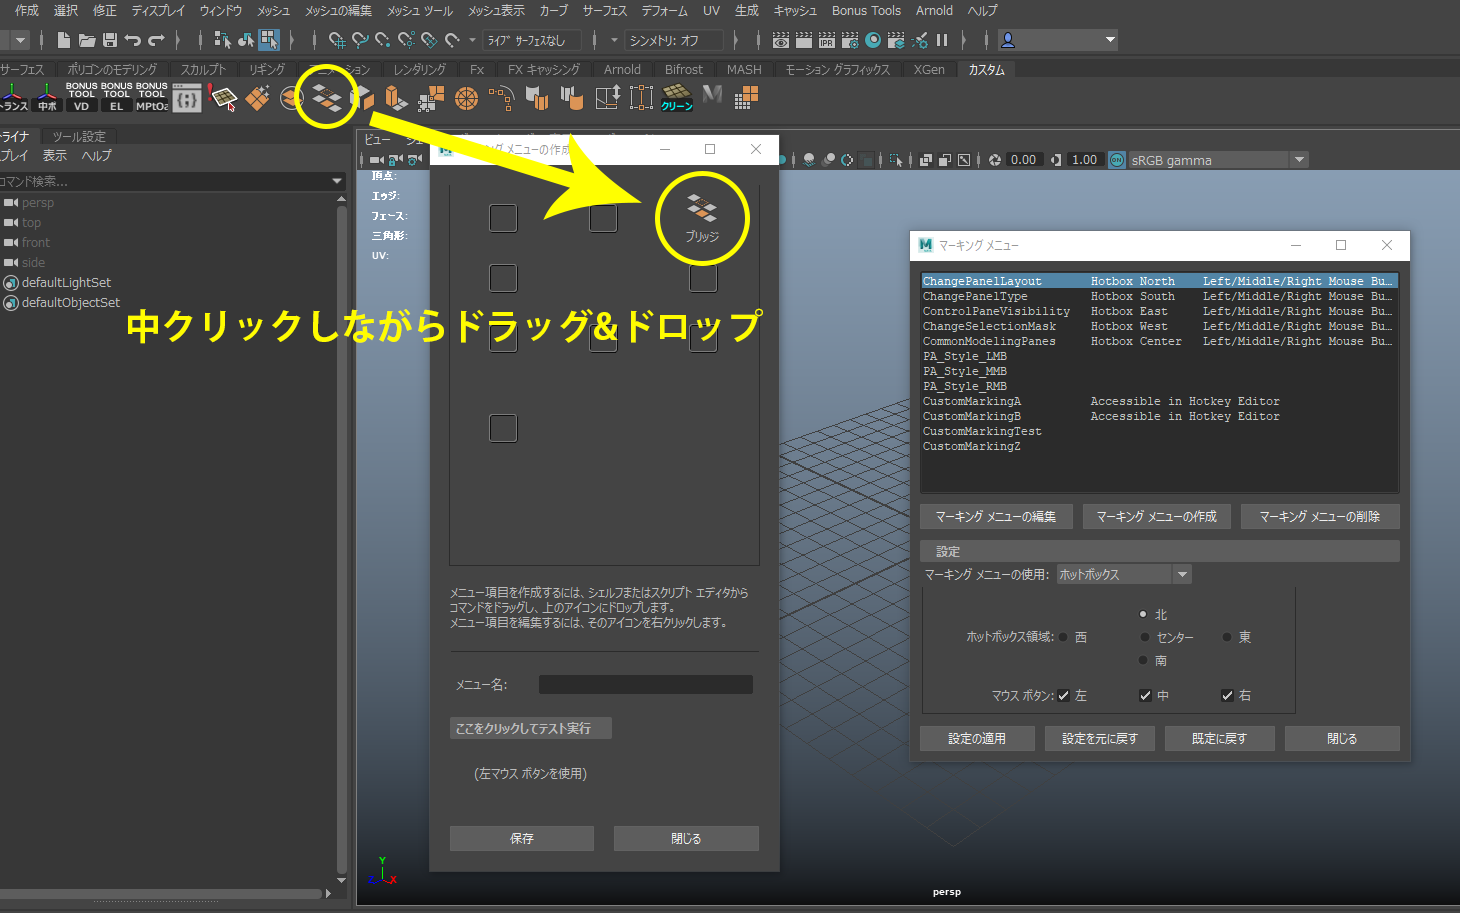Click the orange grid shelf icon
This screenshot has width=1460, height=913.
click(746, 97)
